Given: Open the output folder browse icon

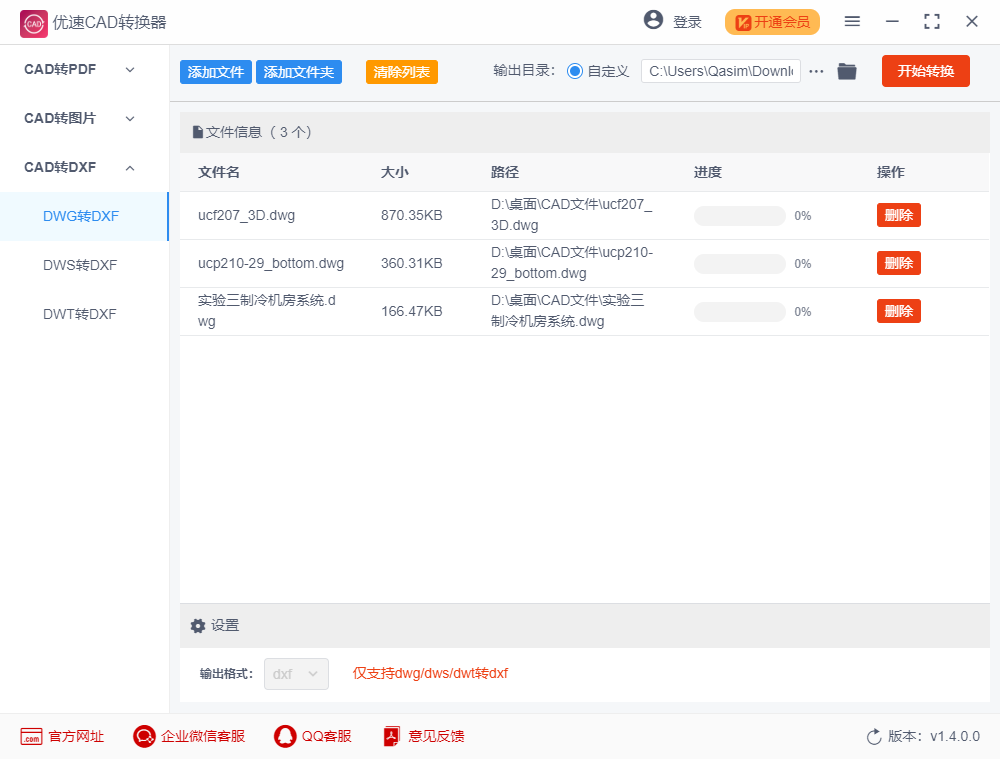Looking at the screenshot, I should click(847, 71).
